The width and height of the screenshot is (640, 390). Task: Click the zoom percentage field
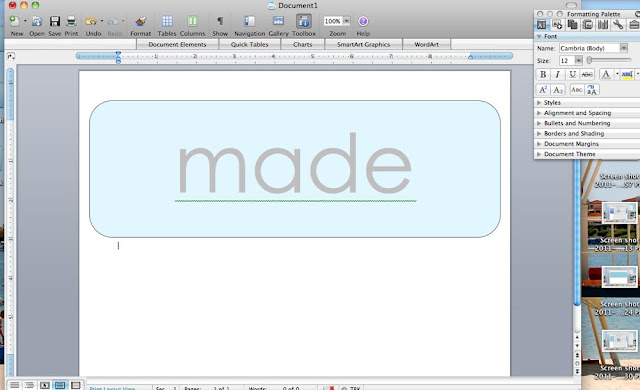point(333,21)
